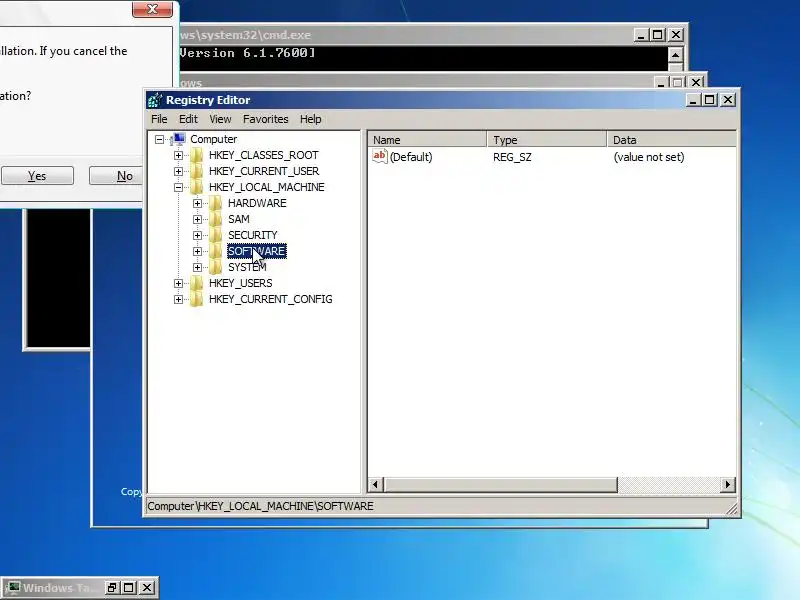Expand the HKEY_CURRENT_CONFIG key
800x600 pixels.
[179, 299]
